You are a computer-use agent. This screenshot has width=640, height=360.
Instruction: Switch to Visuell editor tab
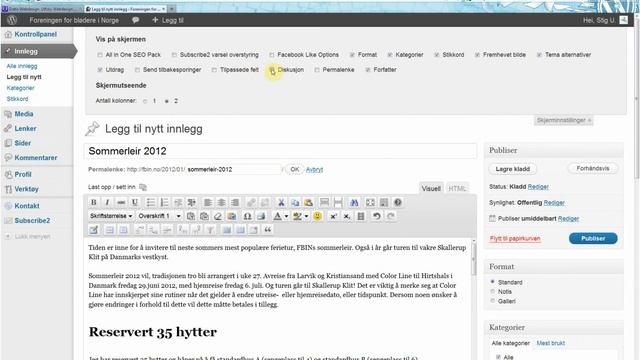pos(431,189)
